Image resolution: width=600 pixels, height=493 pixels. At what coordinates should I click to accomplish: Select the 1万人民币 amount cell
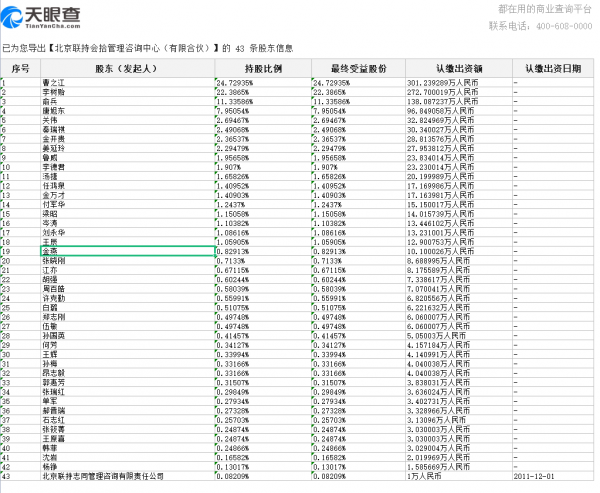coord(459,477)
